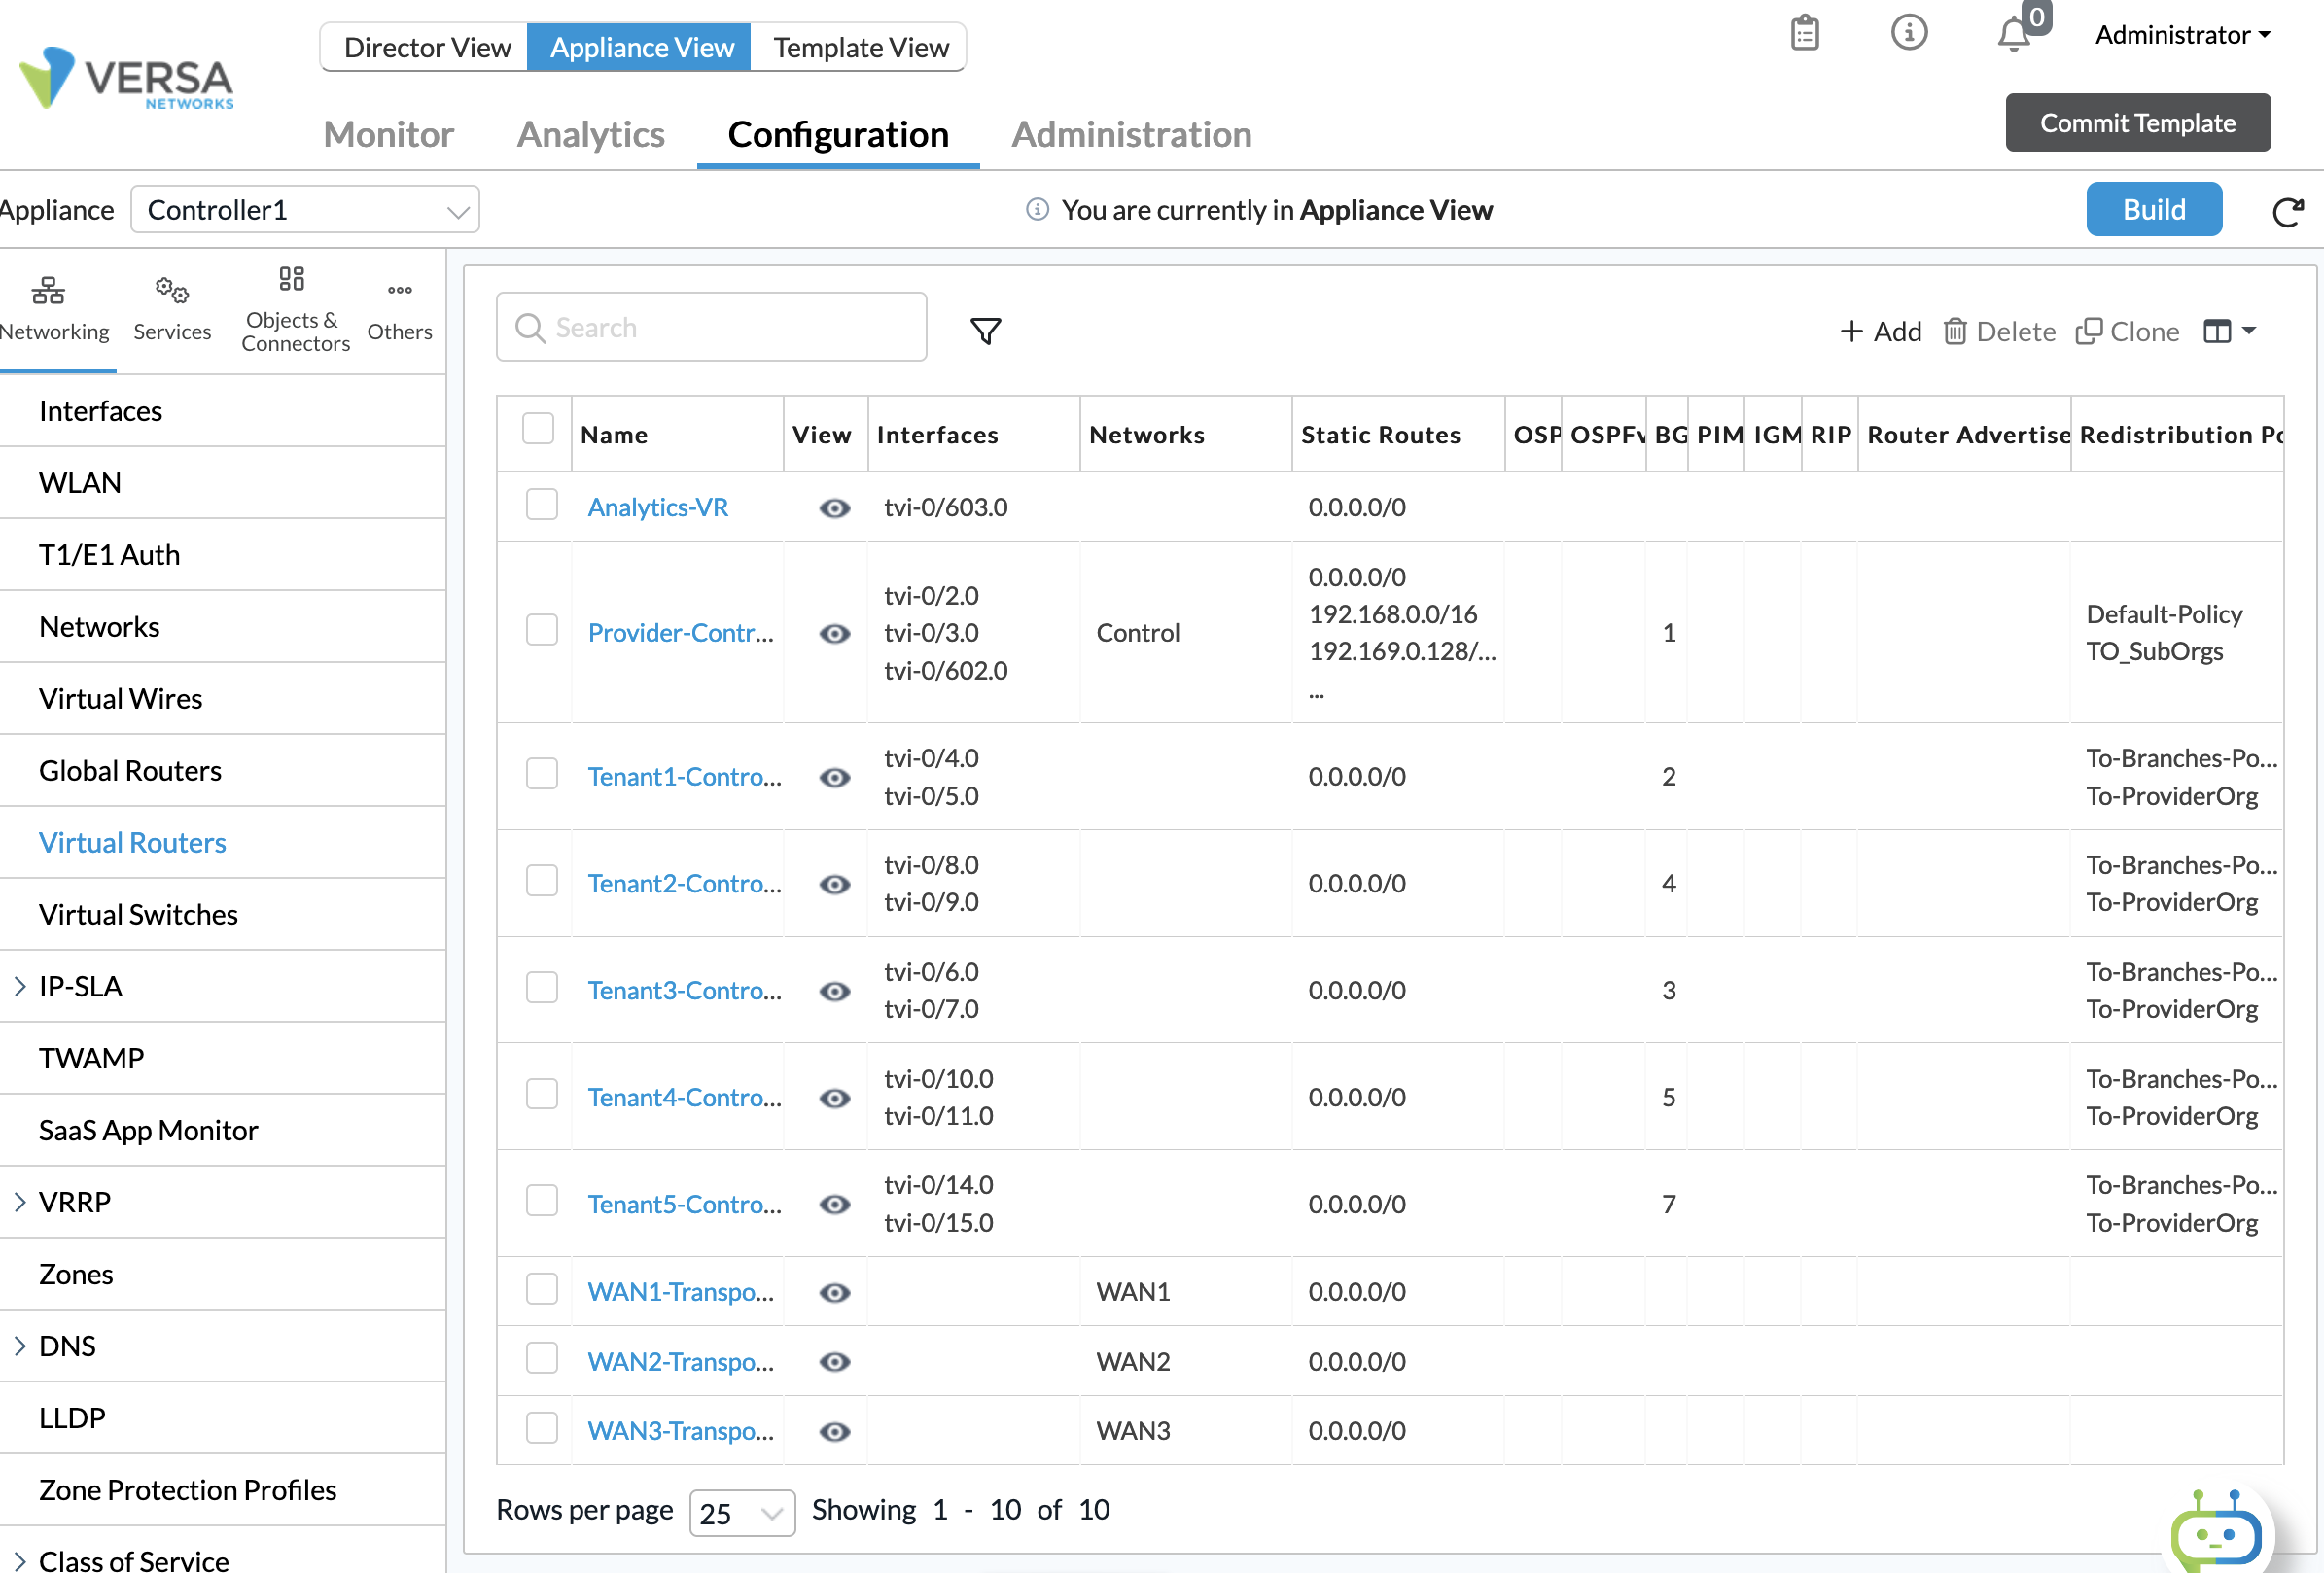Screen dimensions: 2324x1573
Task: Select Zone Protection Profiles in left menu
Action: point(222,1490)
